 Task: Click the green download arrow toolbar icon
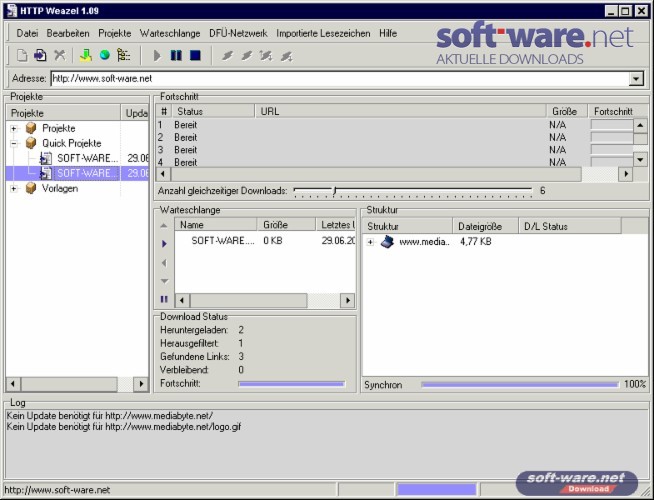(x=86, y=55)
